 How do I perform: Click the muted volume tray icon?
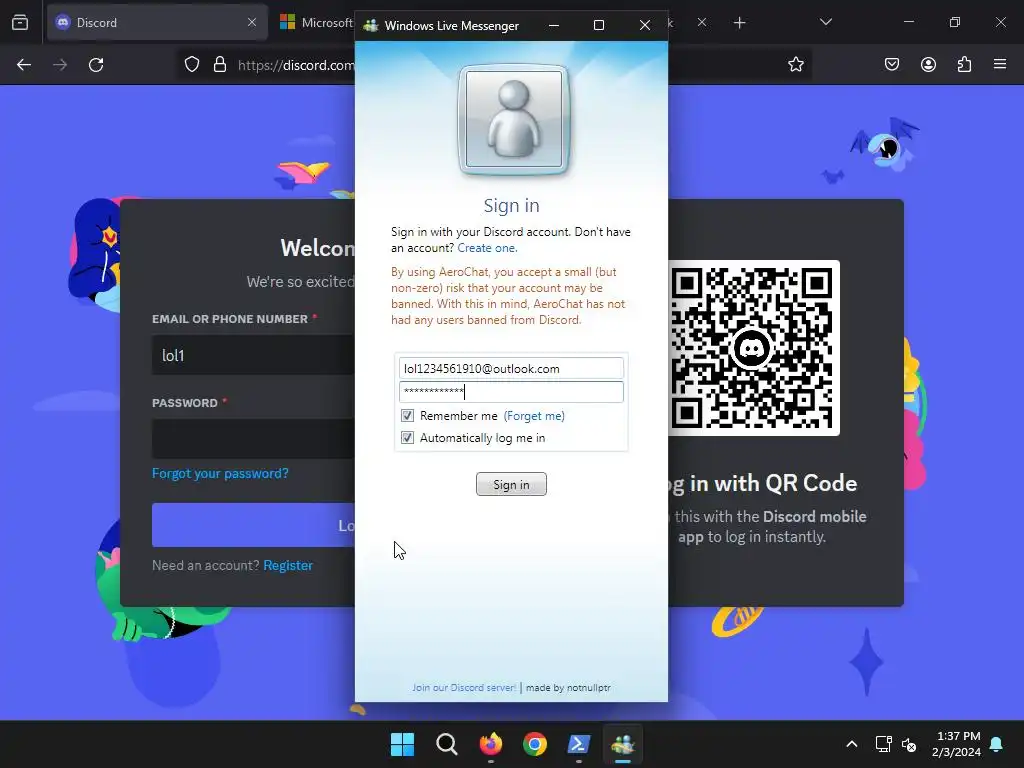[x=909, y=744]
